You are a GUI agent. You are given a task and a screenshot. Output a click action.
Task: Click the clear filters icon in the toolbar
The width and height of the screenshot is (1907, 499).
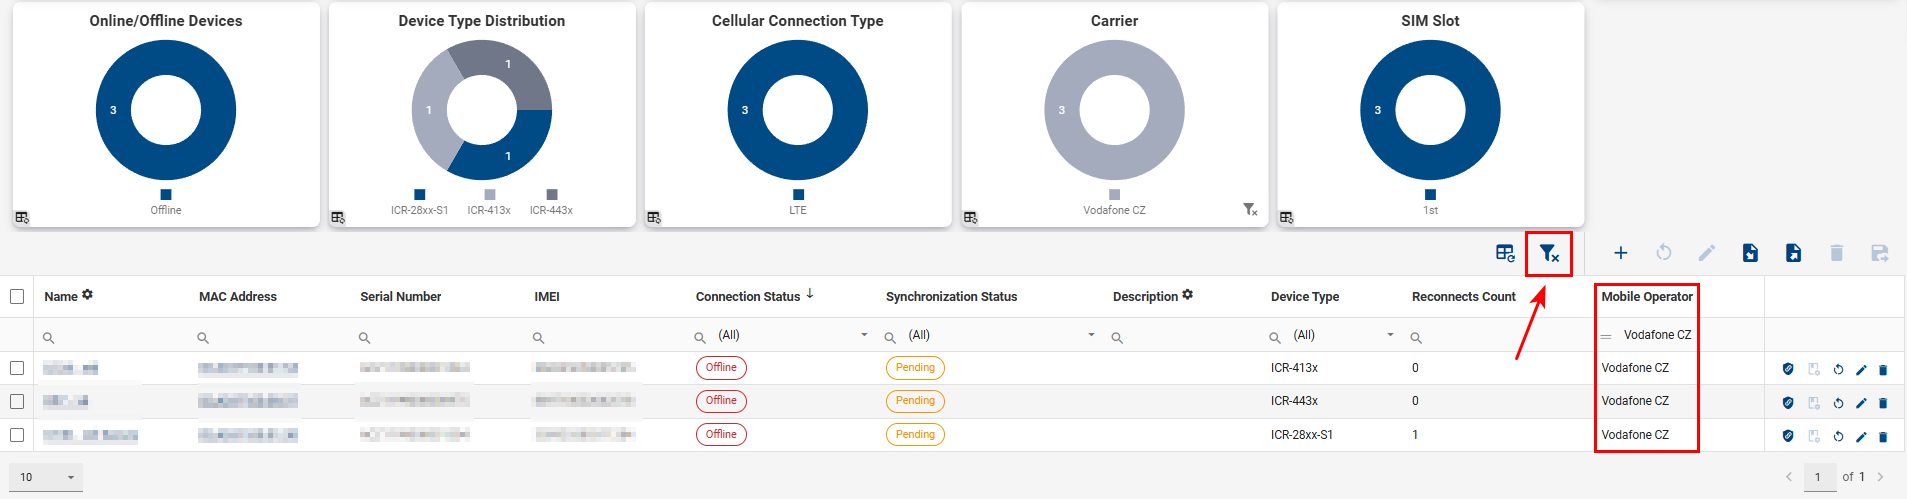click(1548, 254)
